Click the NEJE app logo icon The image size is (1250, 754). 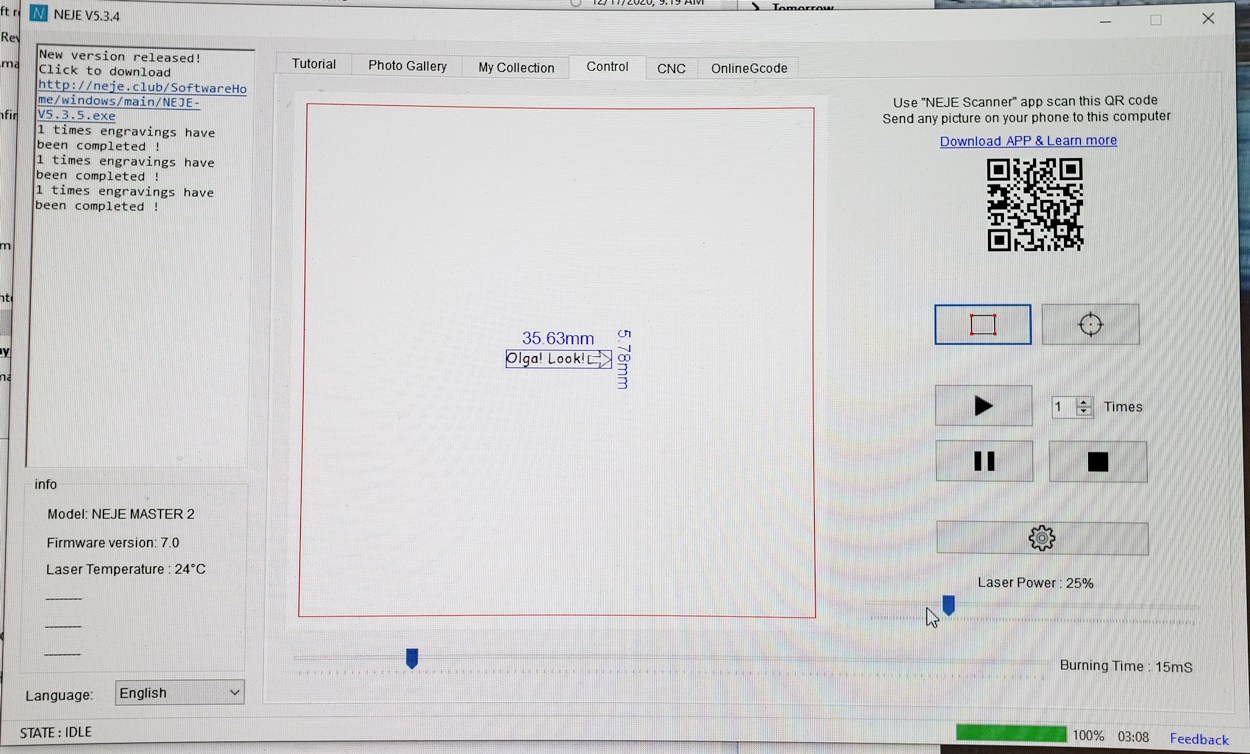coord(39,15)
